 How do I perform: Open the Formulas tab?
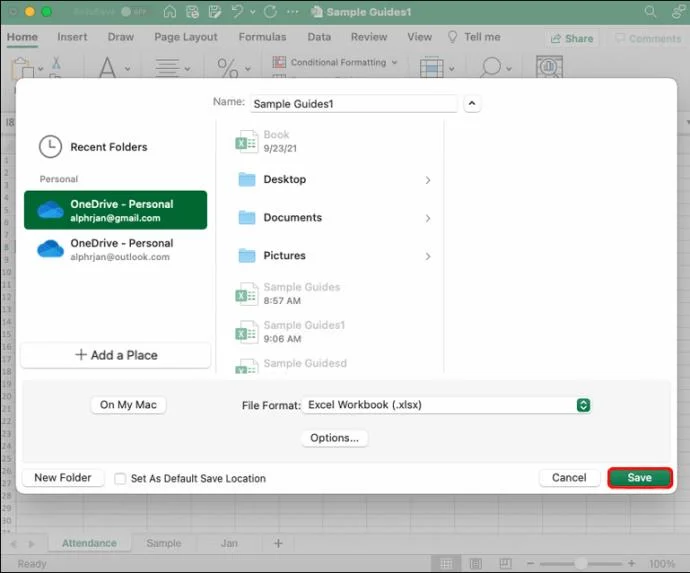click(x=262, y=37)
